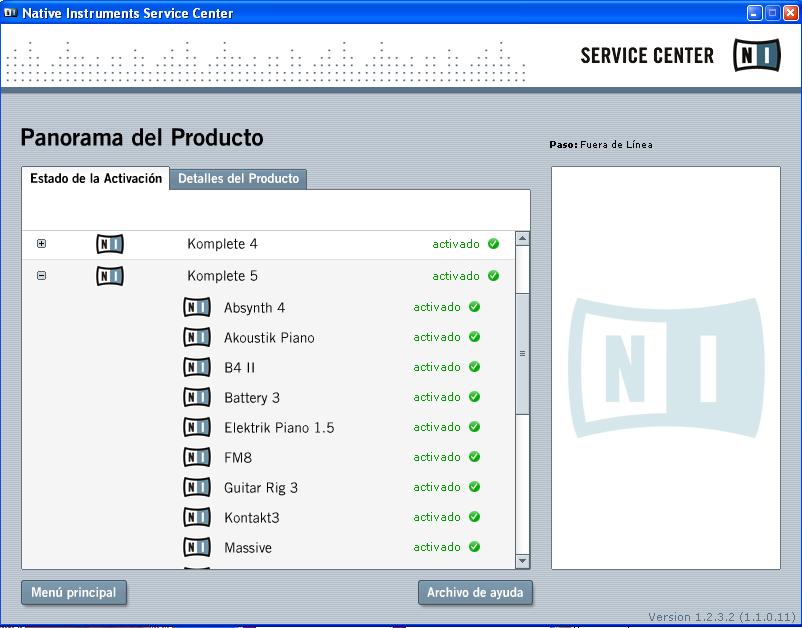Select Akoustik Piano in the product list
The image size is (802, 628).
pos(269,338)
